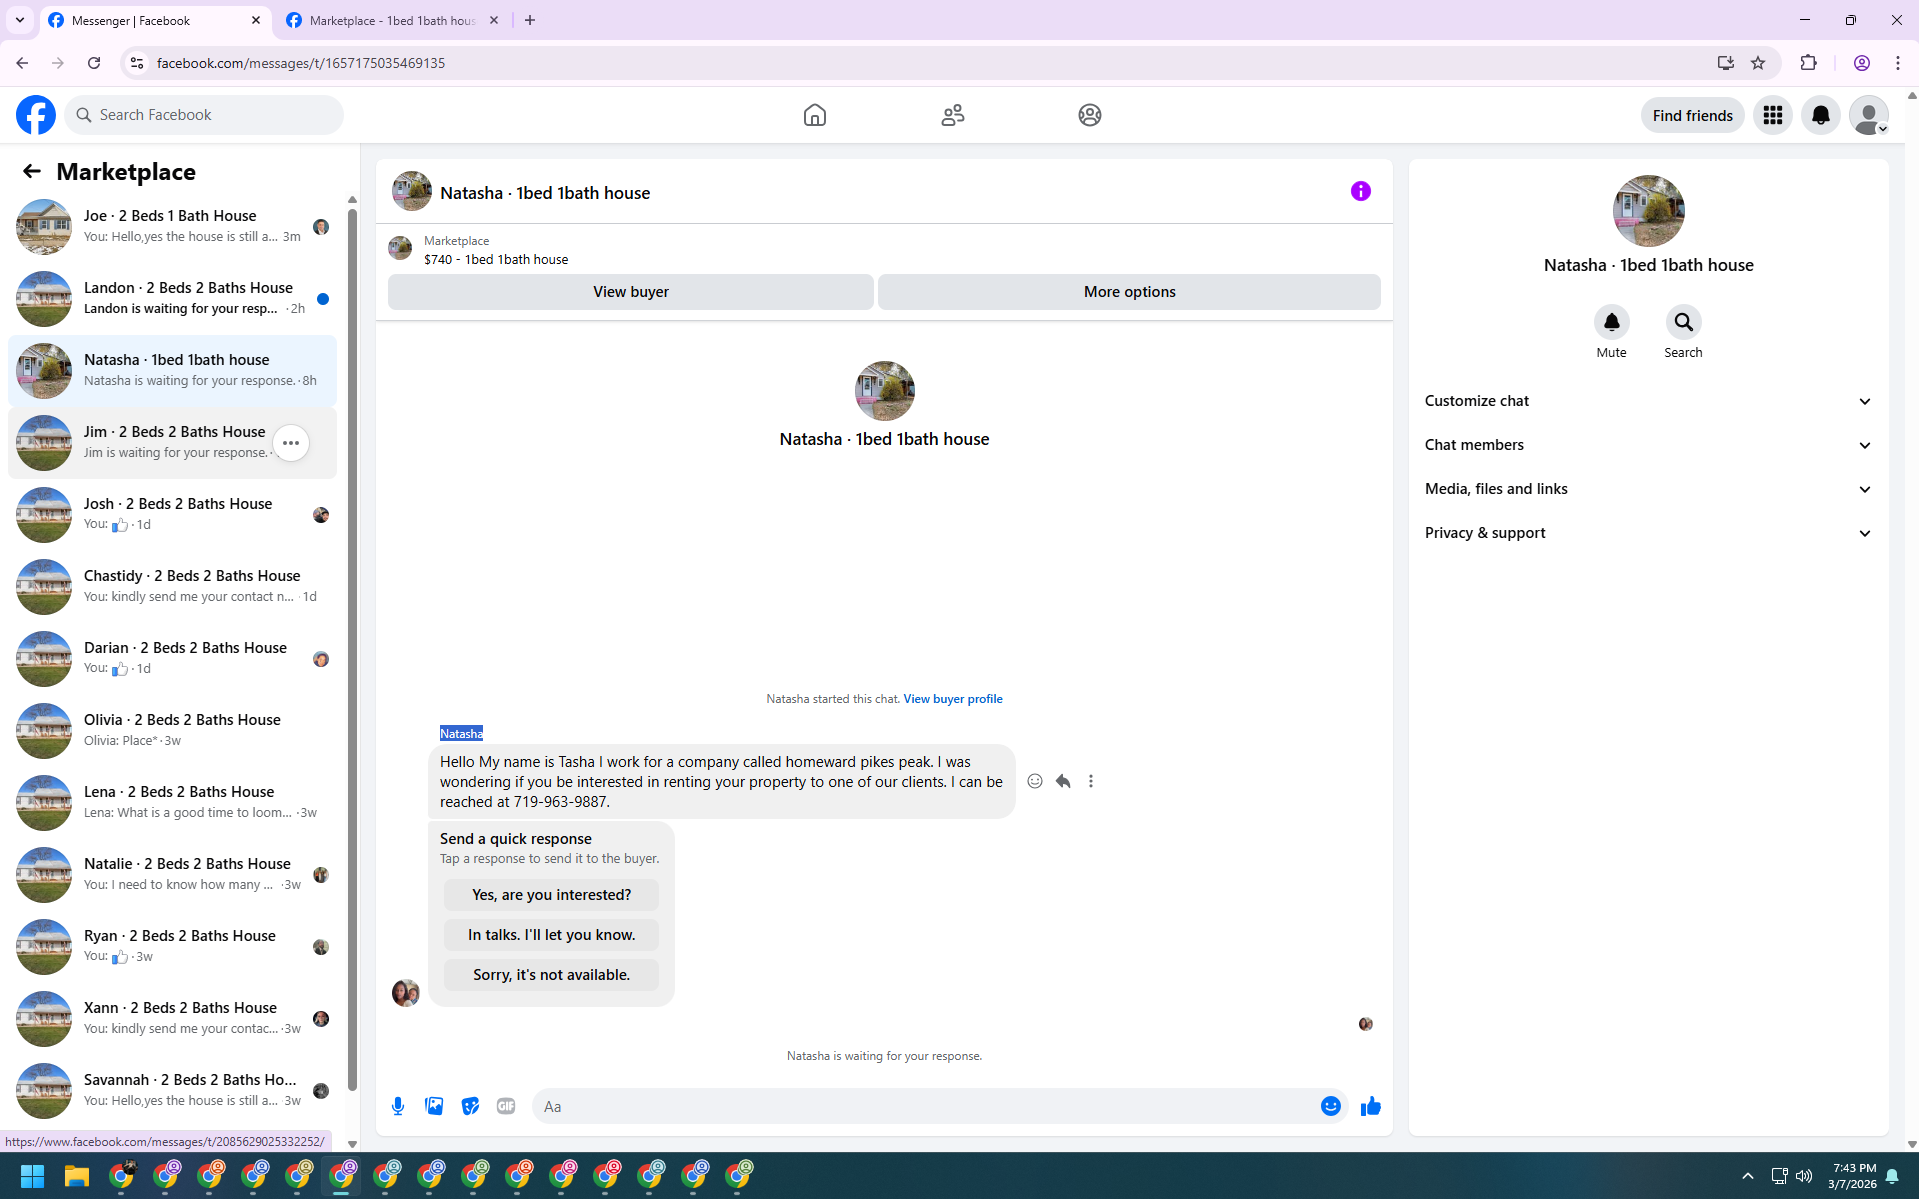Open the Facebook menu grid icon
This screenshot has height=1199, width=1919.
[1773, 115]
